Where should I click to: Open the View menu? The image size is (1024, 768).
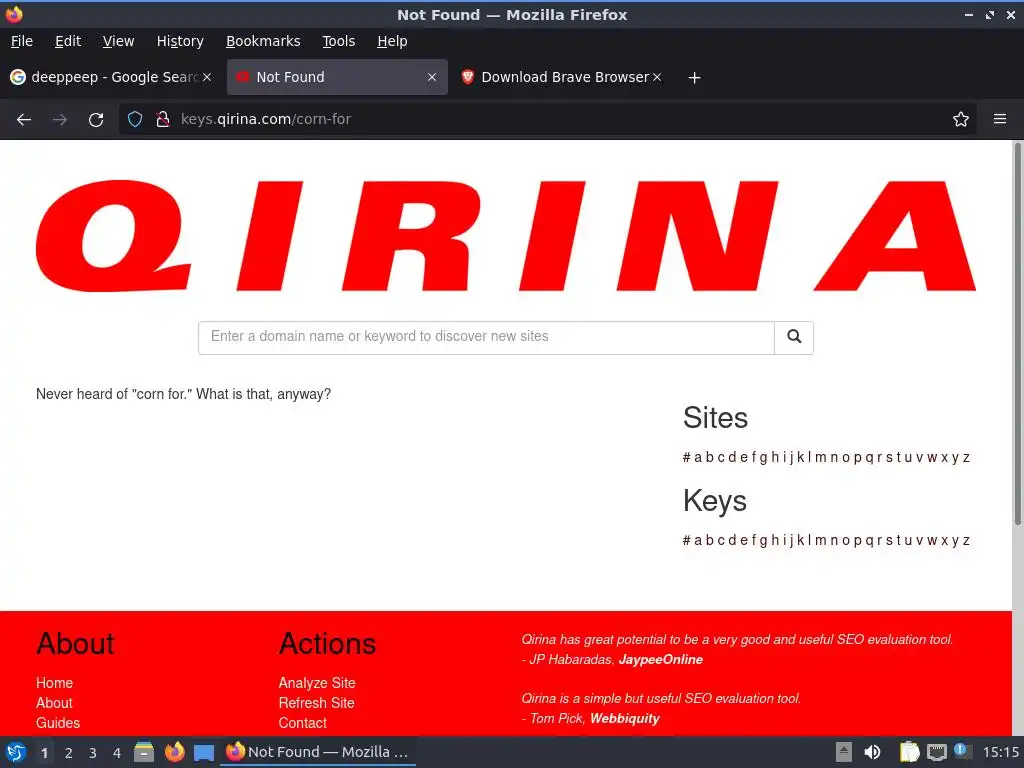click(x=118, y=41)
